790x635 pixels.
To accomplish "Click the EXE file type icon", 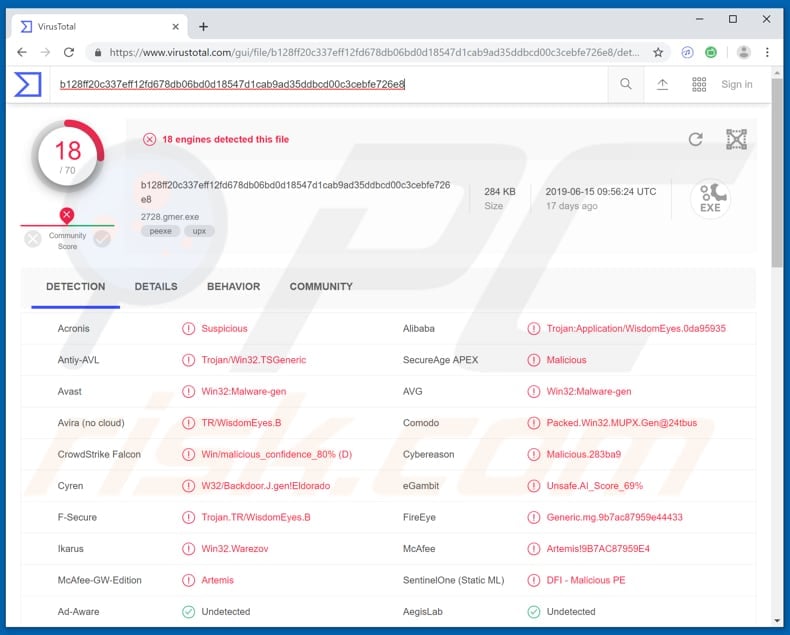I will pos(710,199).
